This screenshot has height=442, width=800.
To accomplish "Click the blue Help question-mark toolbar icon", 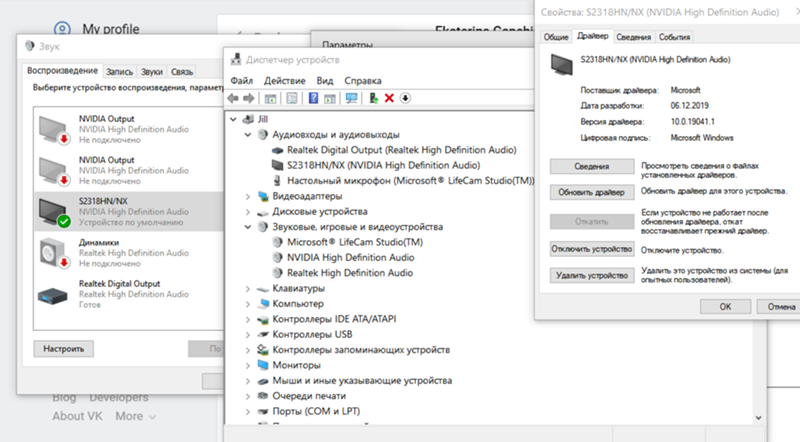I will coord(313,98).
